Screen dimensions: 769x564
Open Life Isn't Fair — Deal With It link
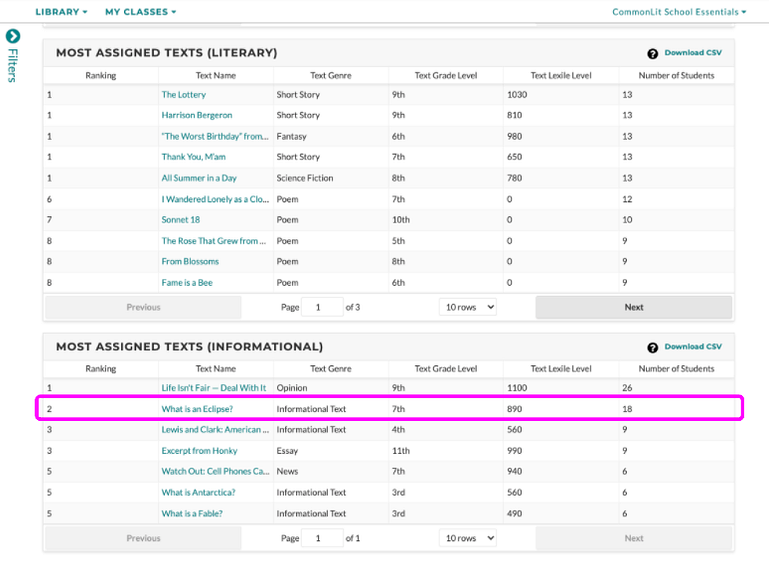click(x=213, y=387)
